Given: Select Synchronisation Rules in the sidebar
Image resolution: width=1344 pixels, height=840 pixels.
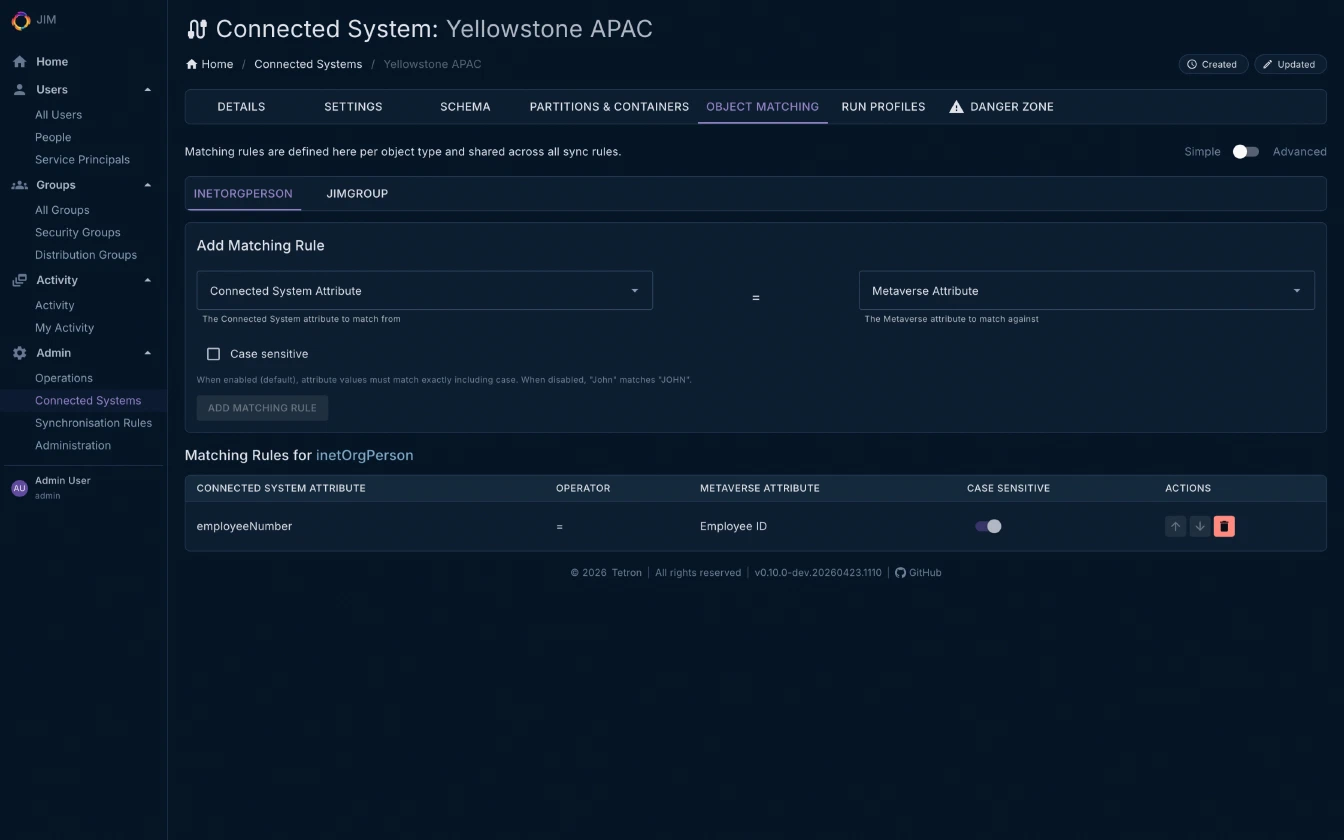Looking at the screenshot, I should click(x=94, y=422).
